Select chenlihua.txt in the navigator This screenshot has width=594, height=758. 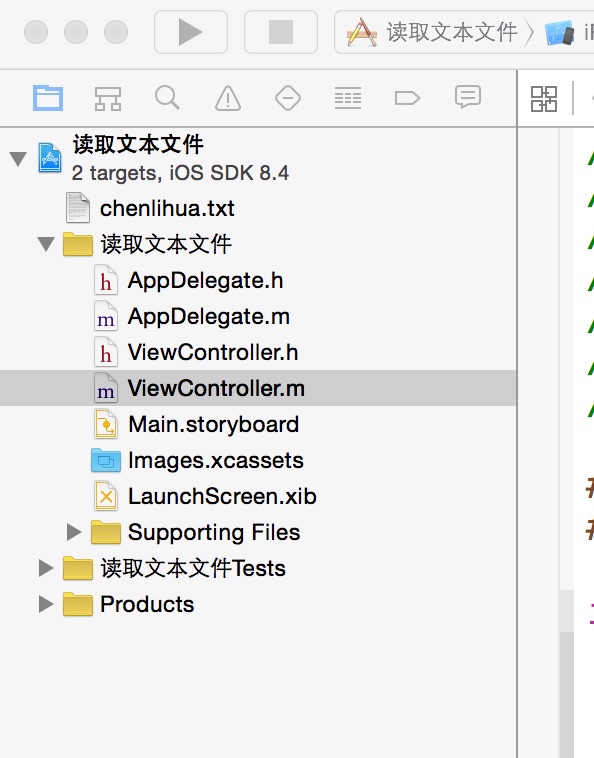(x=167, y=208)
